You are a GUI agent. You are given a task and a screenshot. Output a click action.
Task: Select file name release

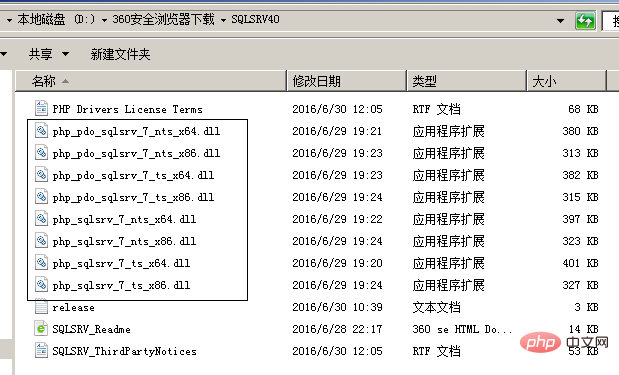(x=73, y=308)
